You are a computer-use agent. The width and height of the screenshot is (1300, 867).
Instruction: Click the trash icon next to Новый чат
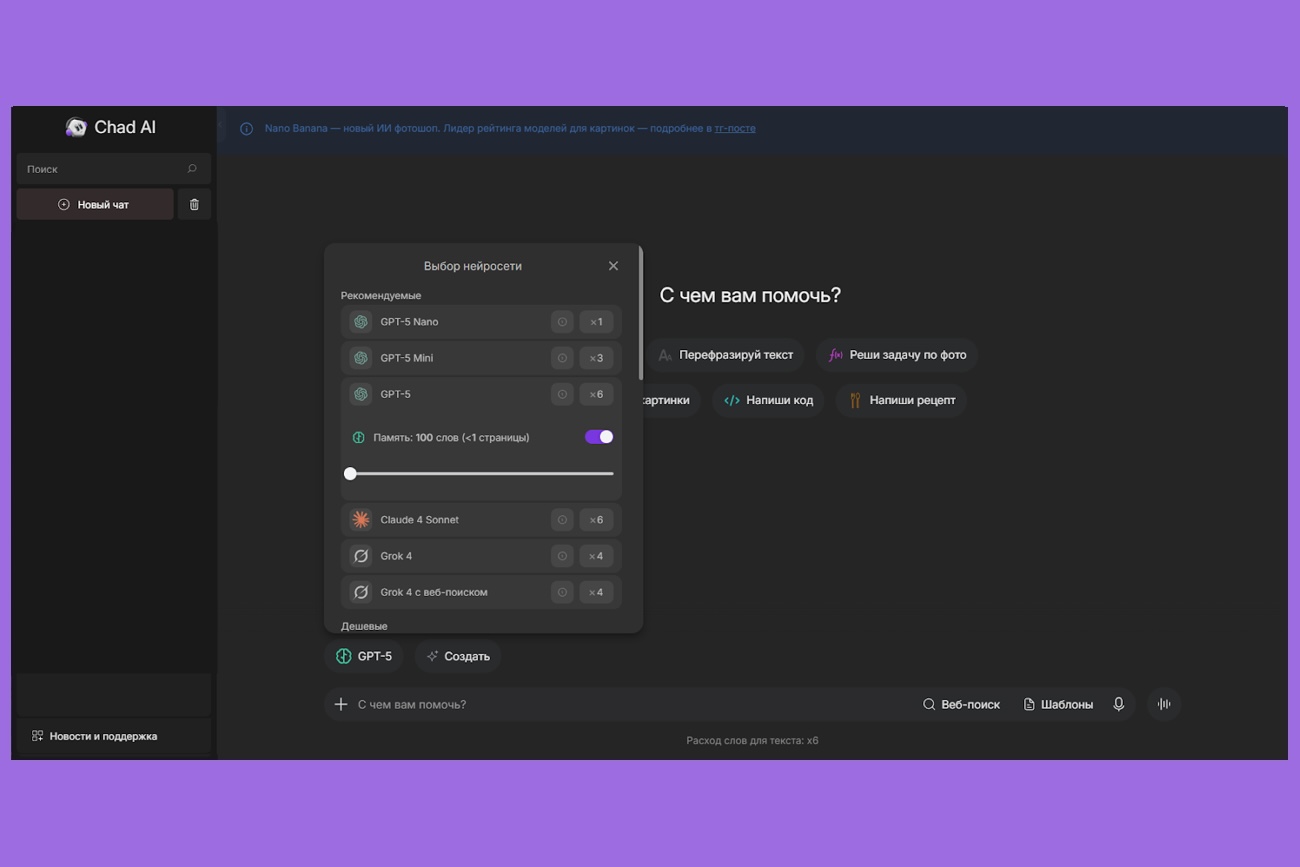coord(194,204)
